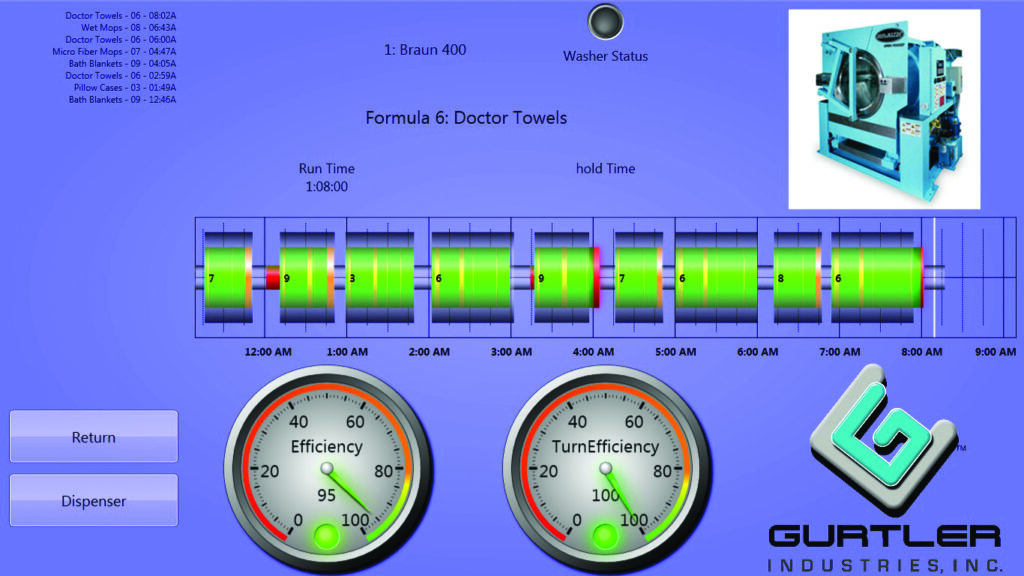This screenshot has width=1024, height=576.
Task: Click green lamp on the Efficiency gauge
Action: point(326,536)
